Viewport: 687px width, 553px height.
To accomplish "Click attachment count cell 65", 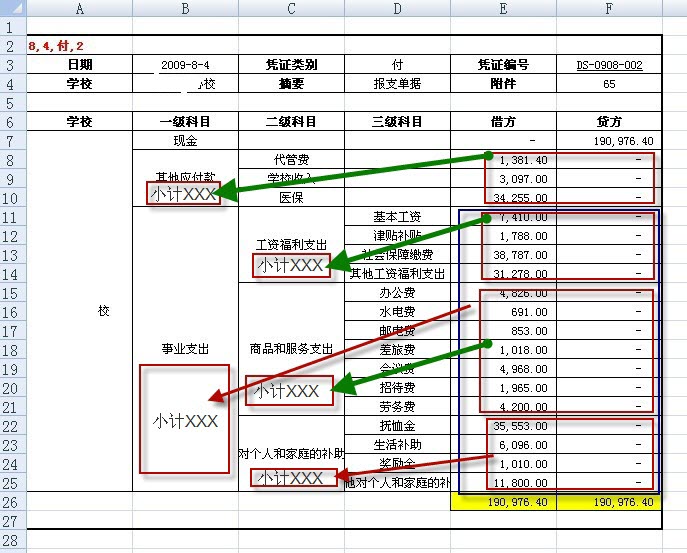I will click(609, 84).
